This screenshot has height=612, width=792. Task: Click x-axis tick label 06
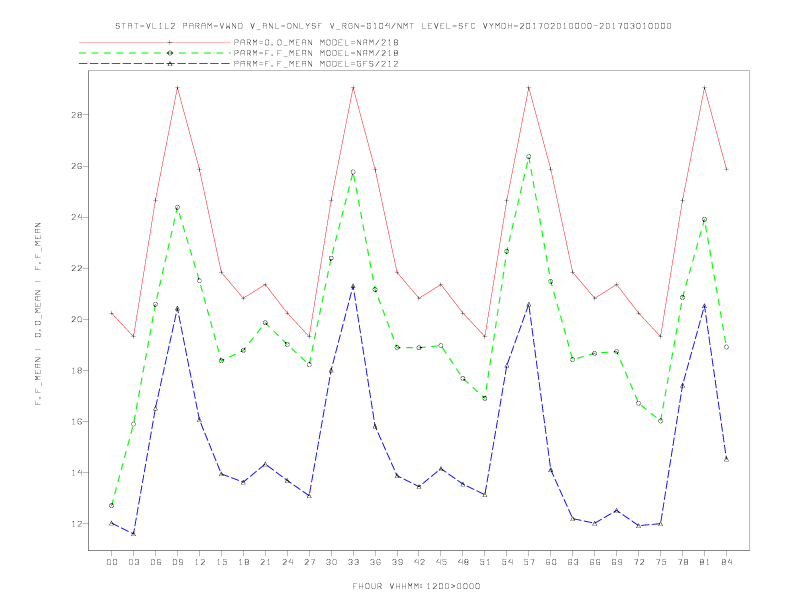156,562
